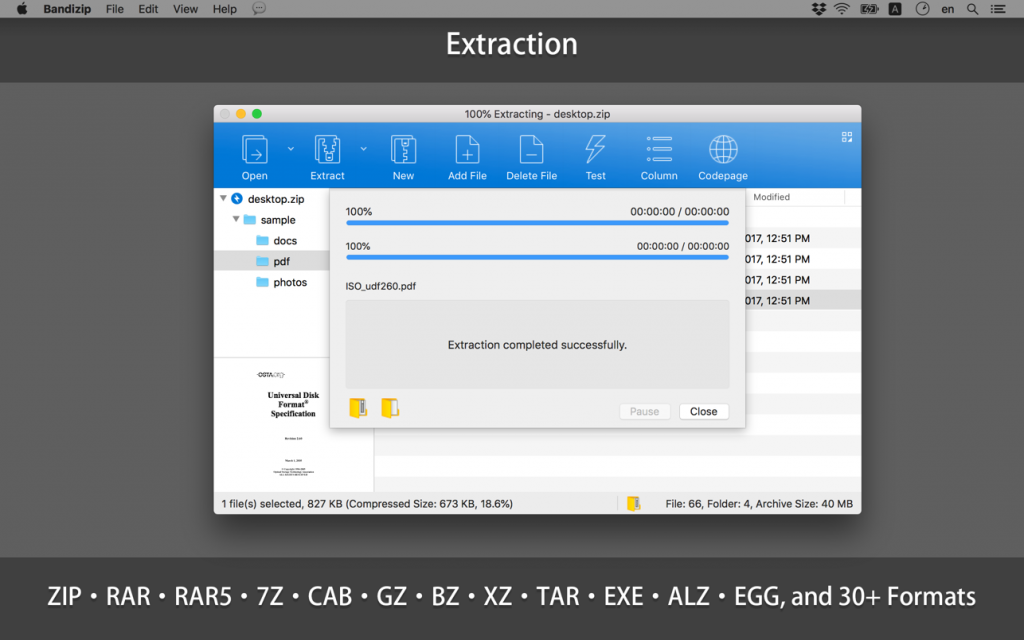The height and width of the screenshot is (640, 1024).
Task: Collapse the sample folder in the sidebar
Action: coord(234,219)
